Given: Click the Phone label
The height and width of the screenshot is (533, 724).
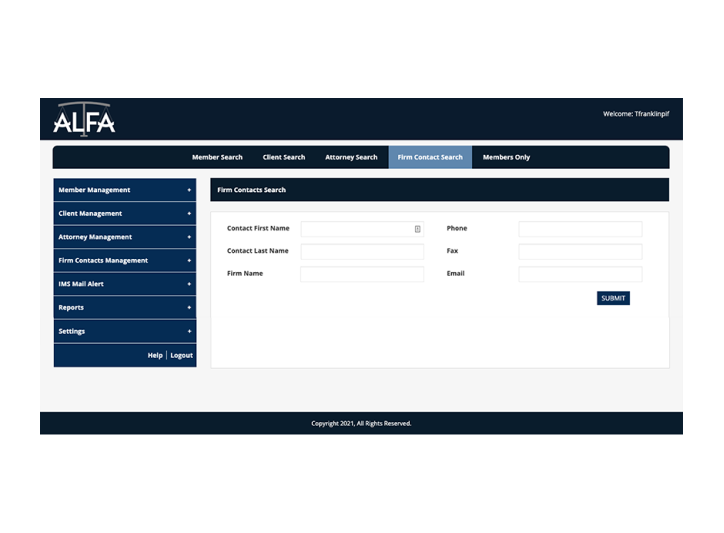Looking at the screenshot, I should [x=457, y=228].
